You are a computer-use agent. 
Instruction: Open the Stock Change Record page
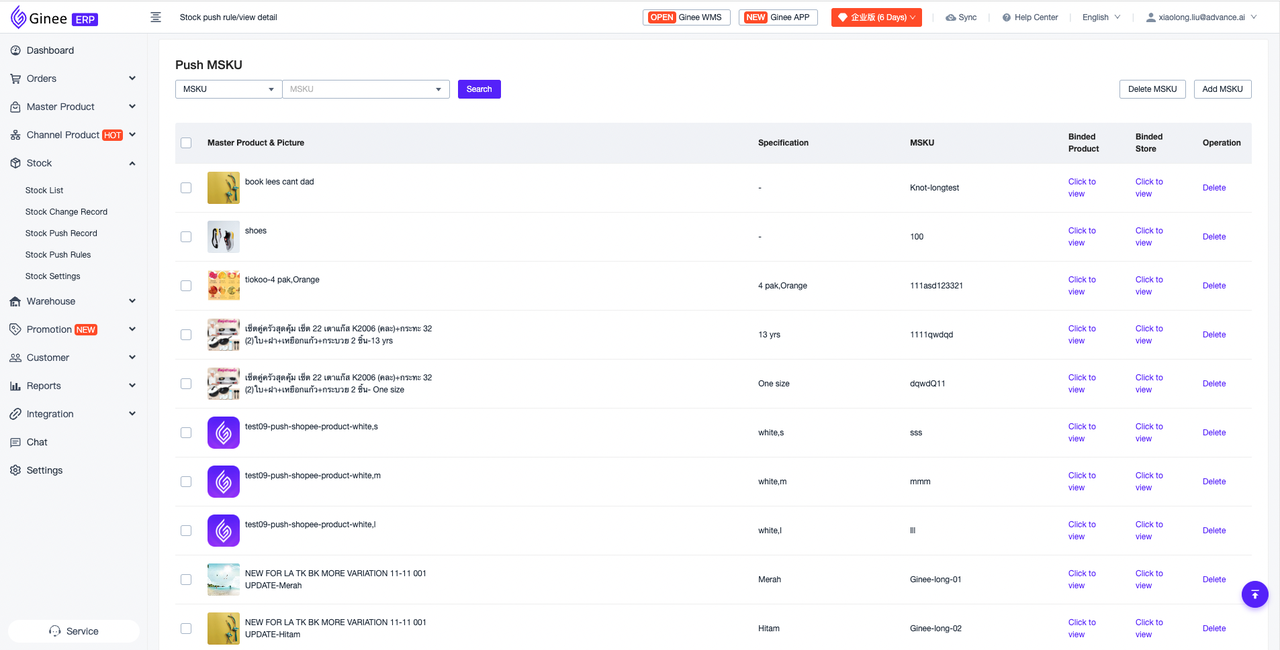pos(66,212)
